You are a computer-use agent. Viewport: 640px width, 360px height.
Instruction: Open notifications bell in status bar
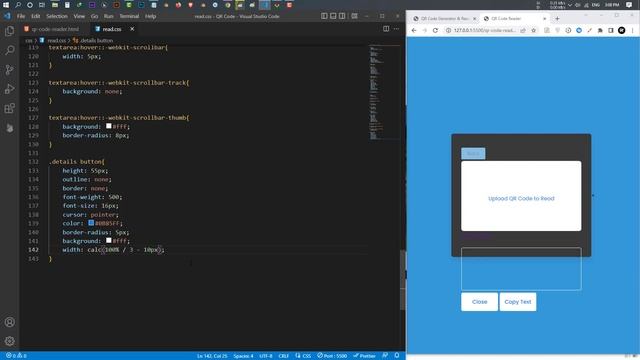coord(397,356)
